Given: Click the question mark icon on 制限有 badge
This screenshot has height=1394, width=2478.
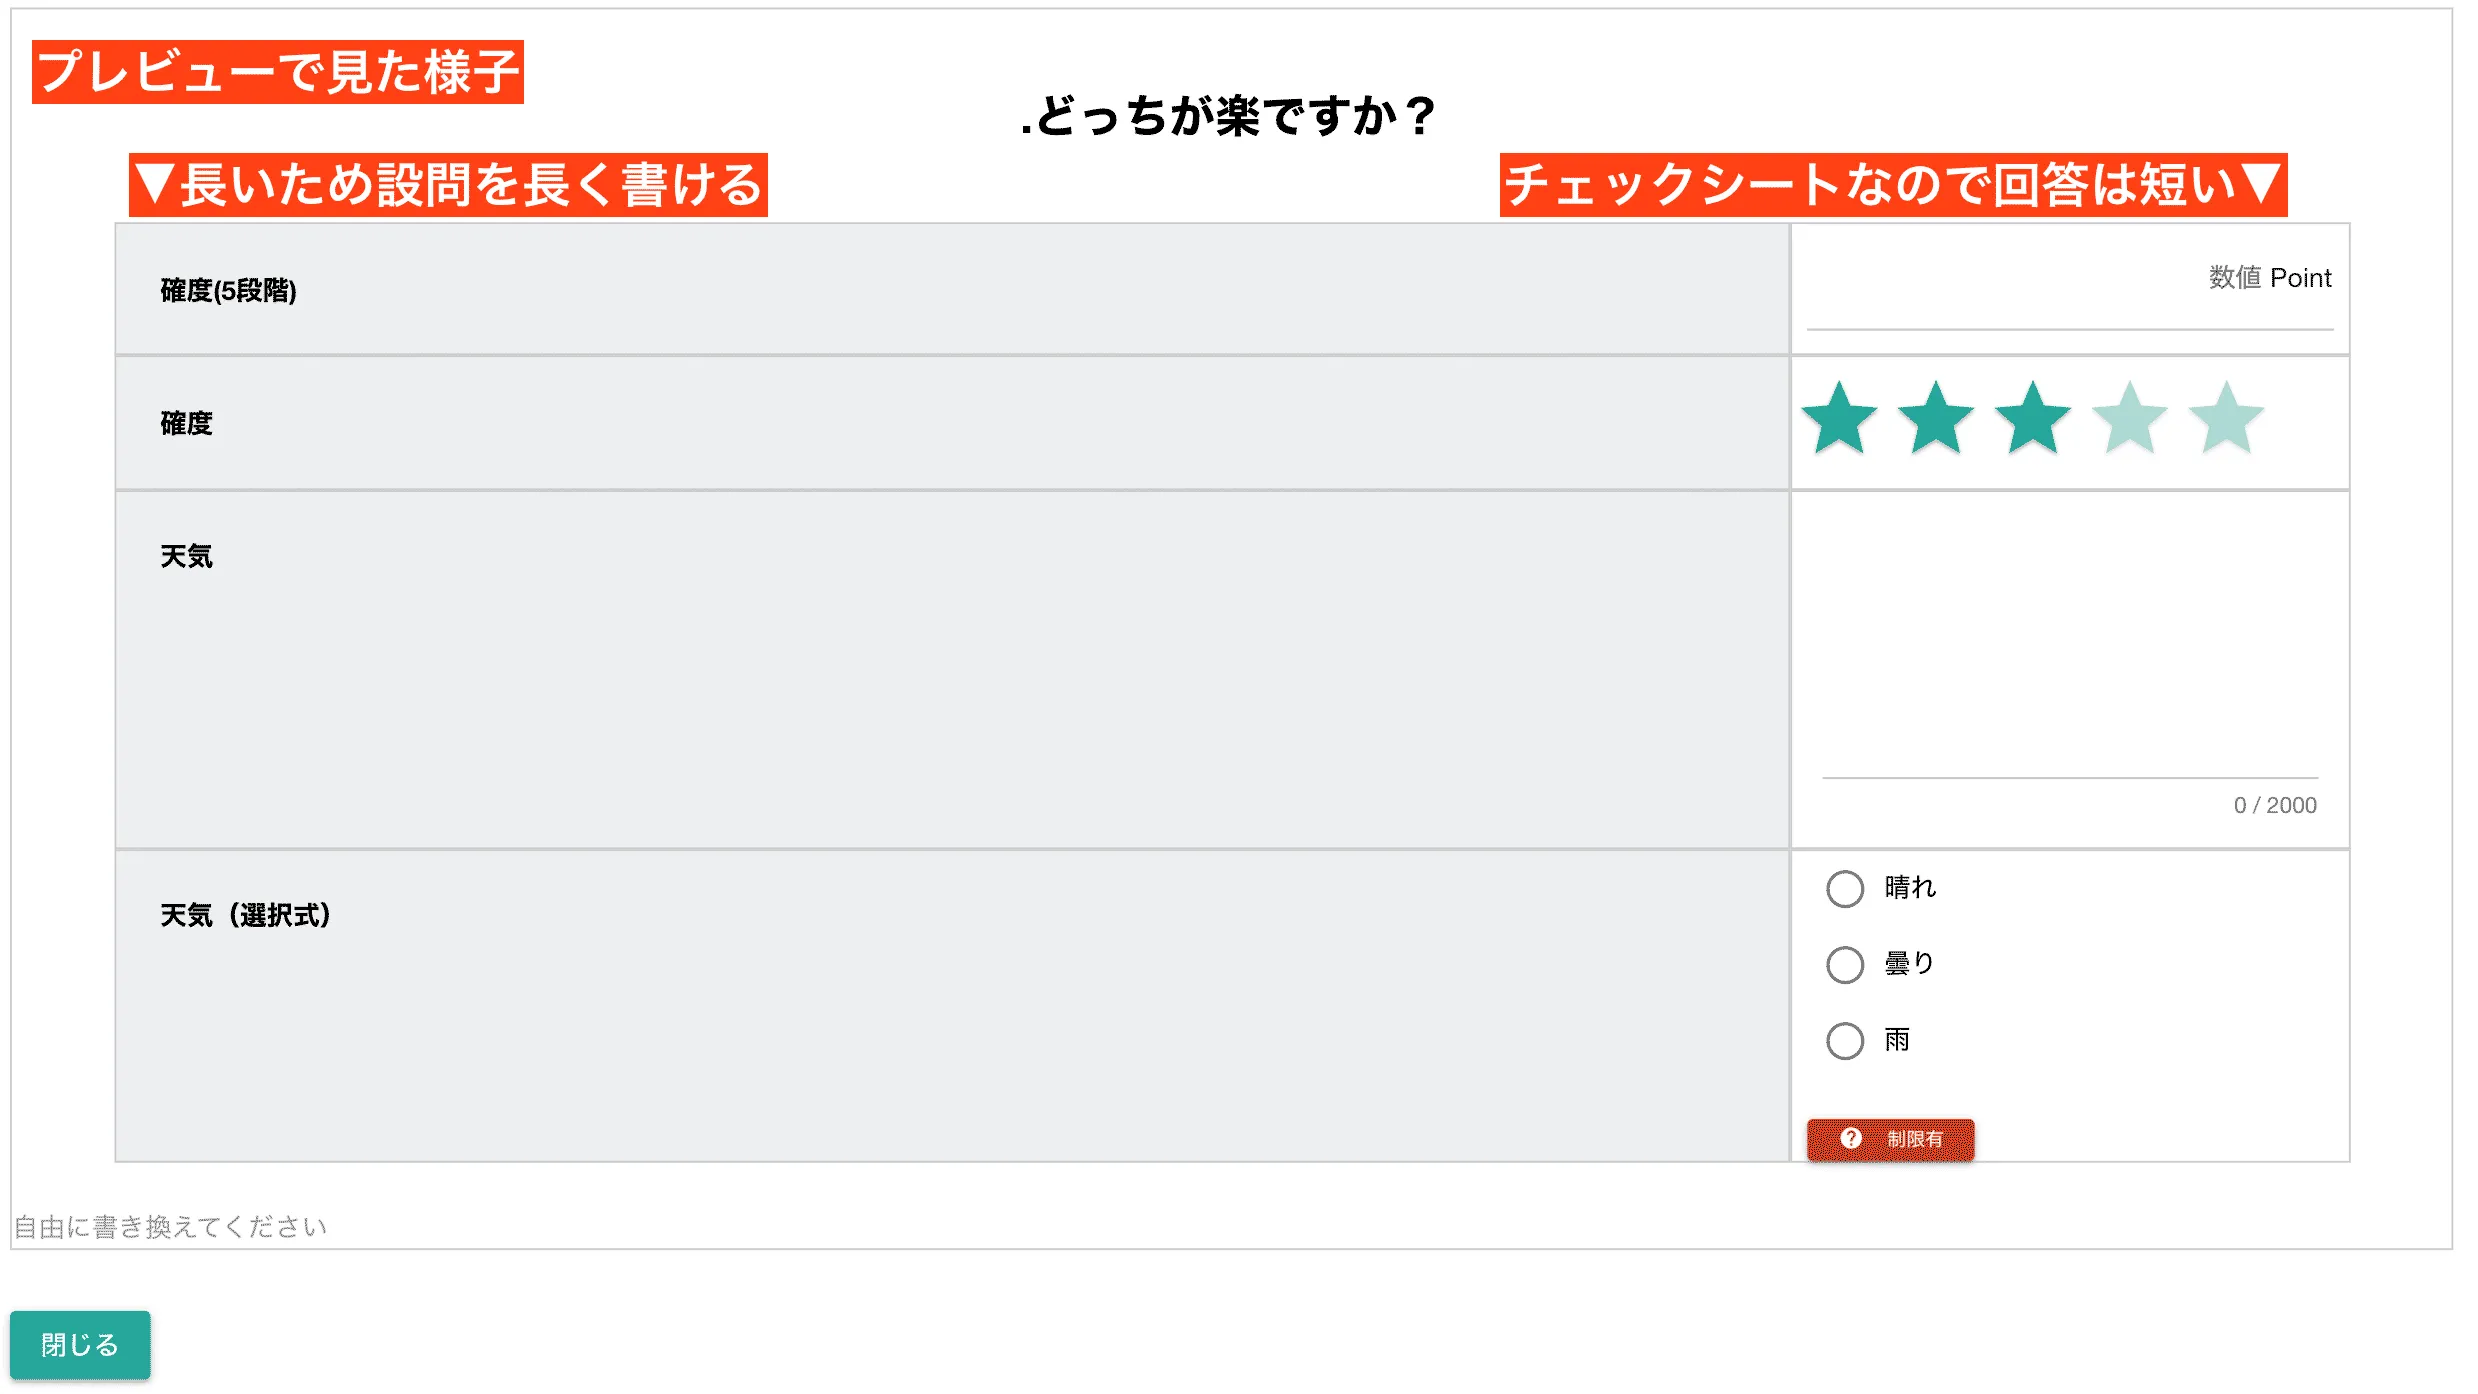Looking at the screenshot, I should tap(1852, 1138).
